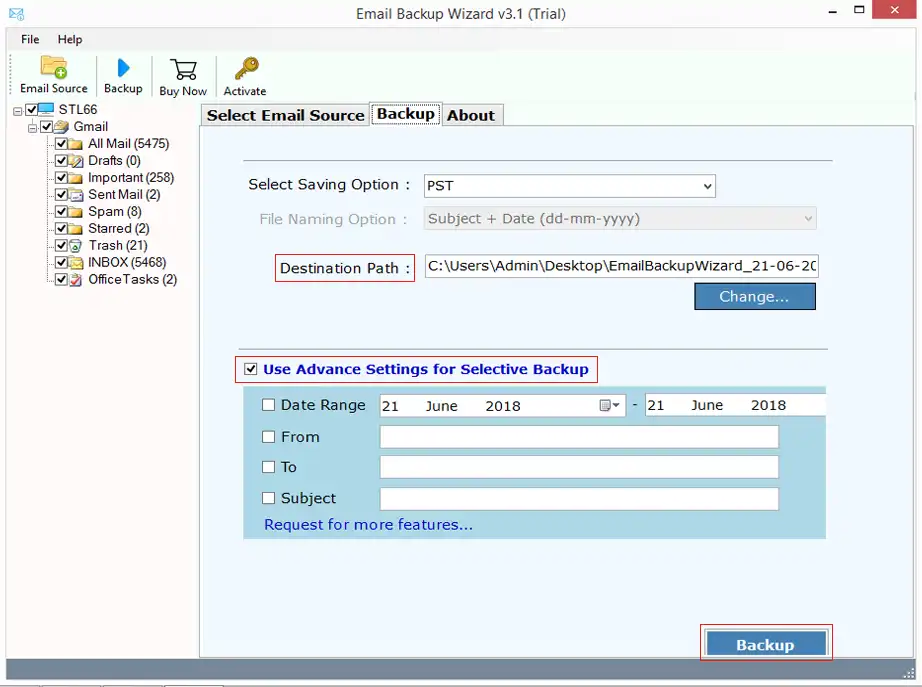This screenshot has width=922, height=687.
Task: Toggle Use Advance Settings for Selective Backup
Action: 250,369
